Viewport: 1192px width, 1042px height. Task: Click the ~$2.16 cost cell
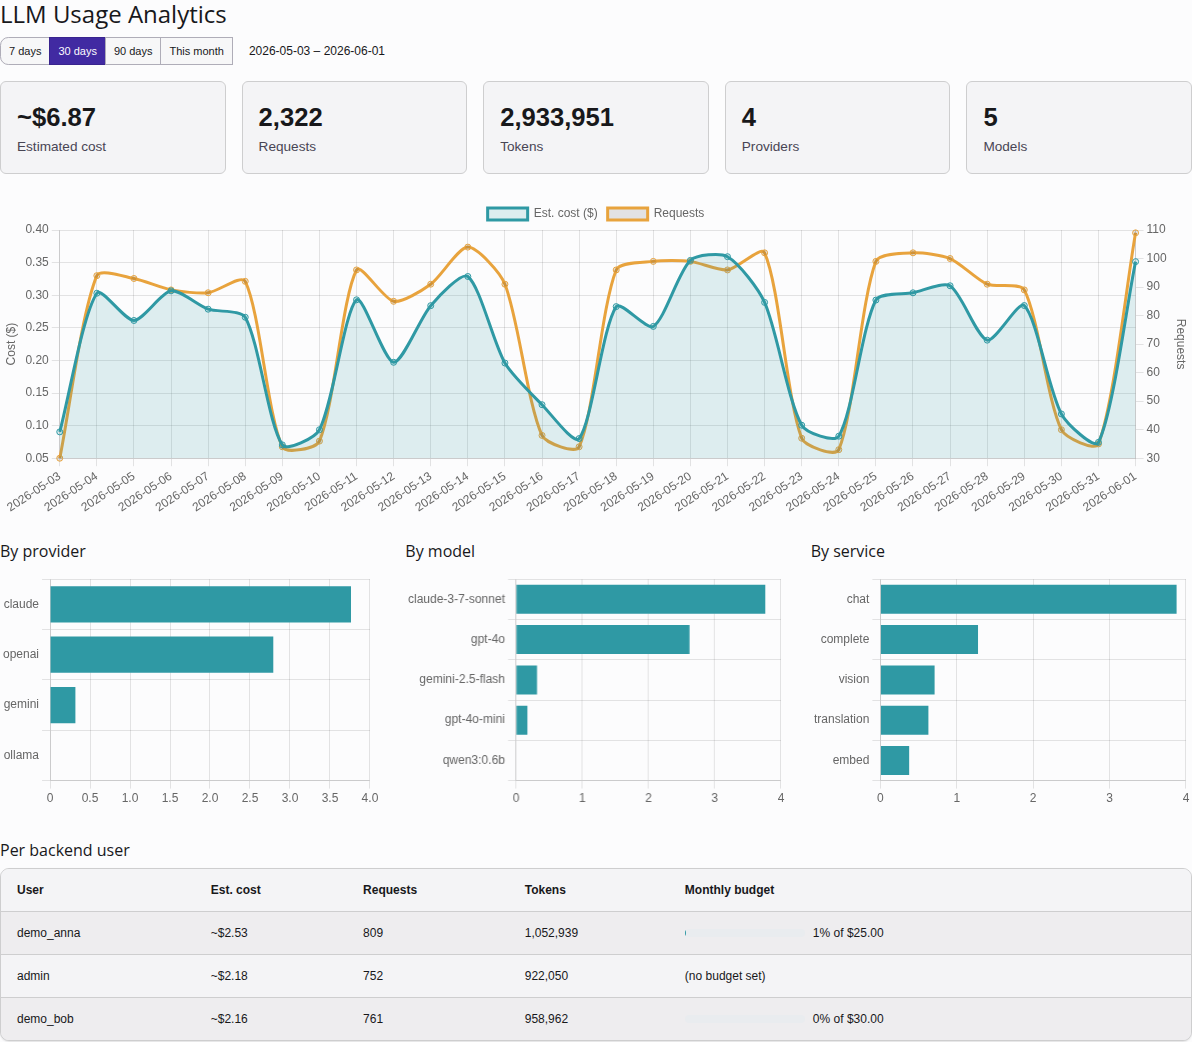tap(230, 1018)
